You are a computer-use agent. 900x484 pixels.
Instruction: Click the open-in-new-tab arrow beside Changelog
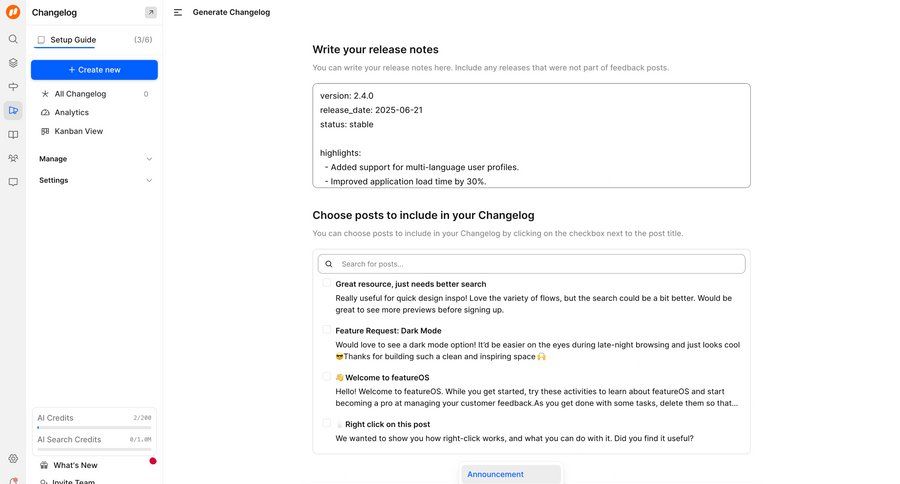tap(151, 12)
